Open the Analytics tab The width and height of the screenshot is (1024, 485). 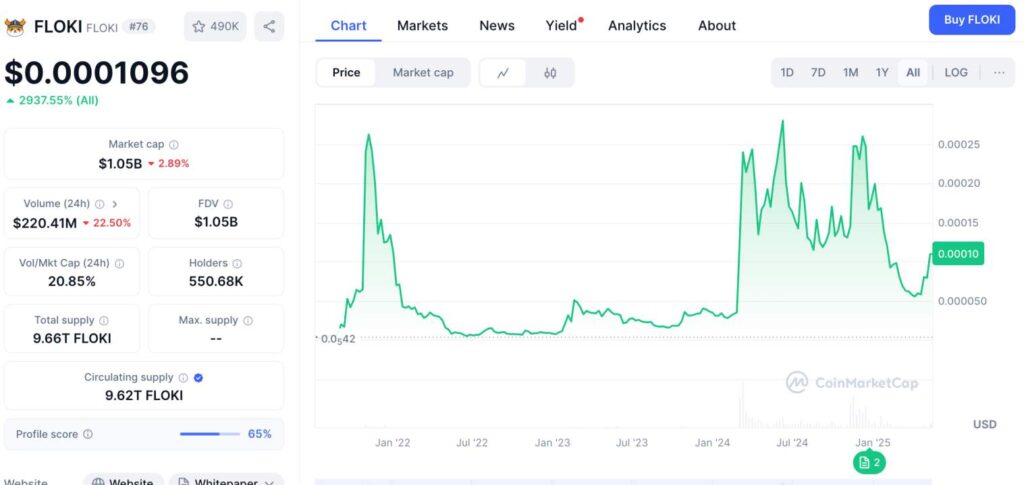point(637,25)
